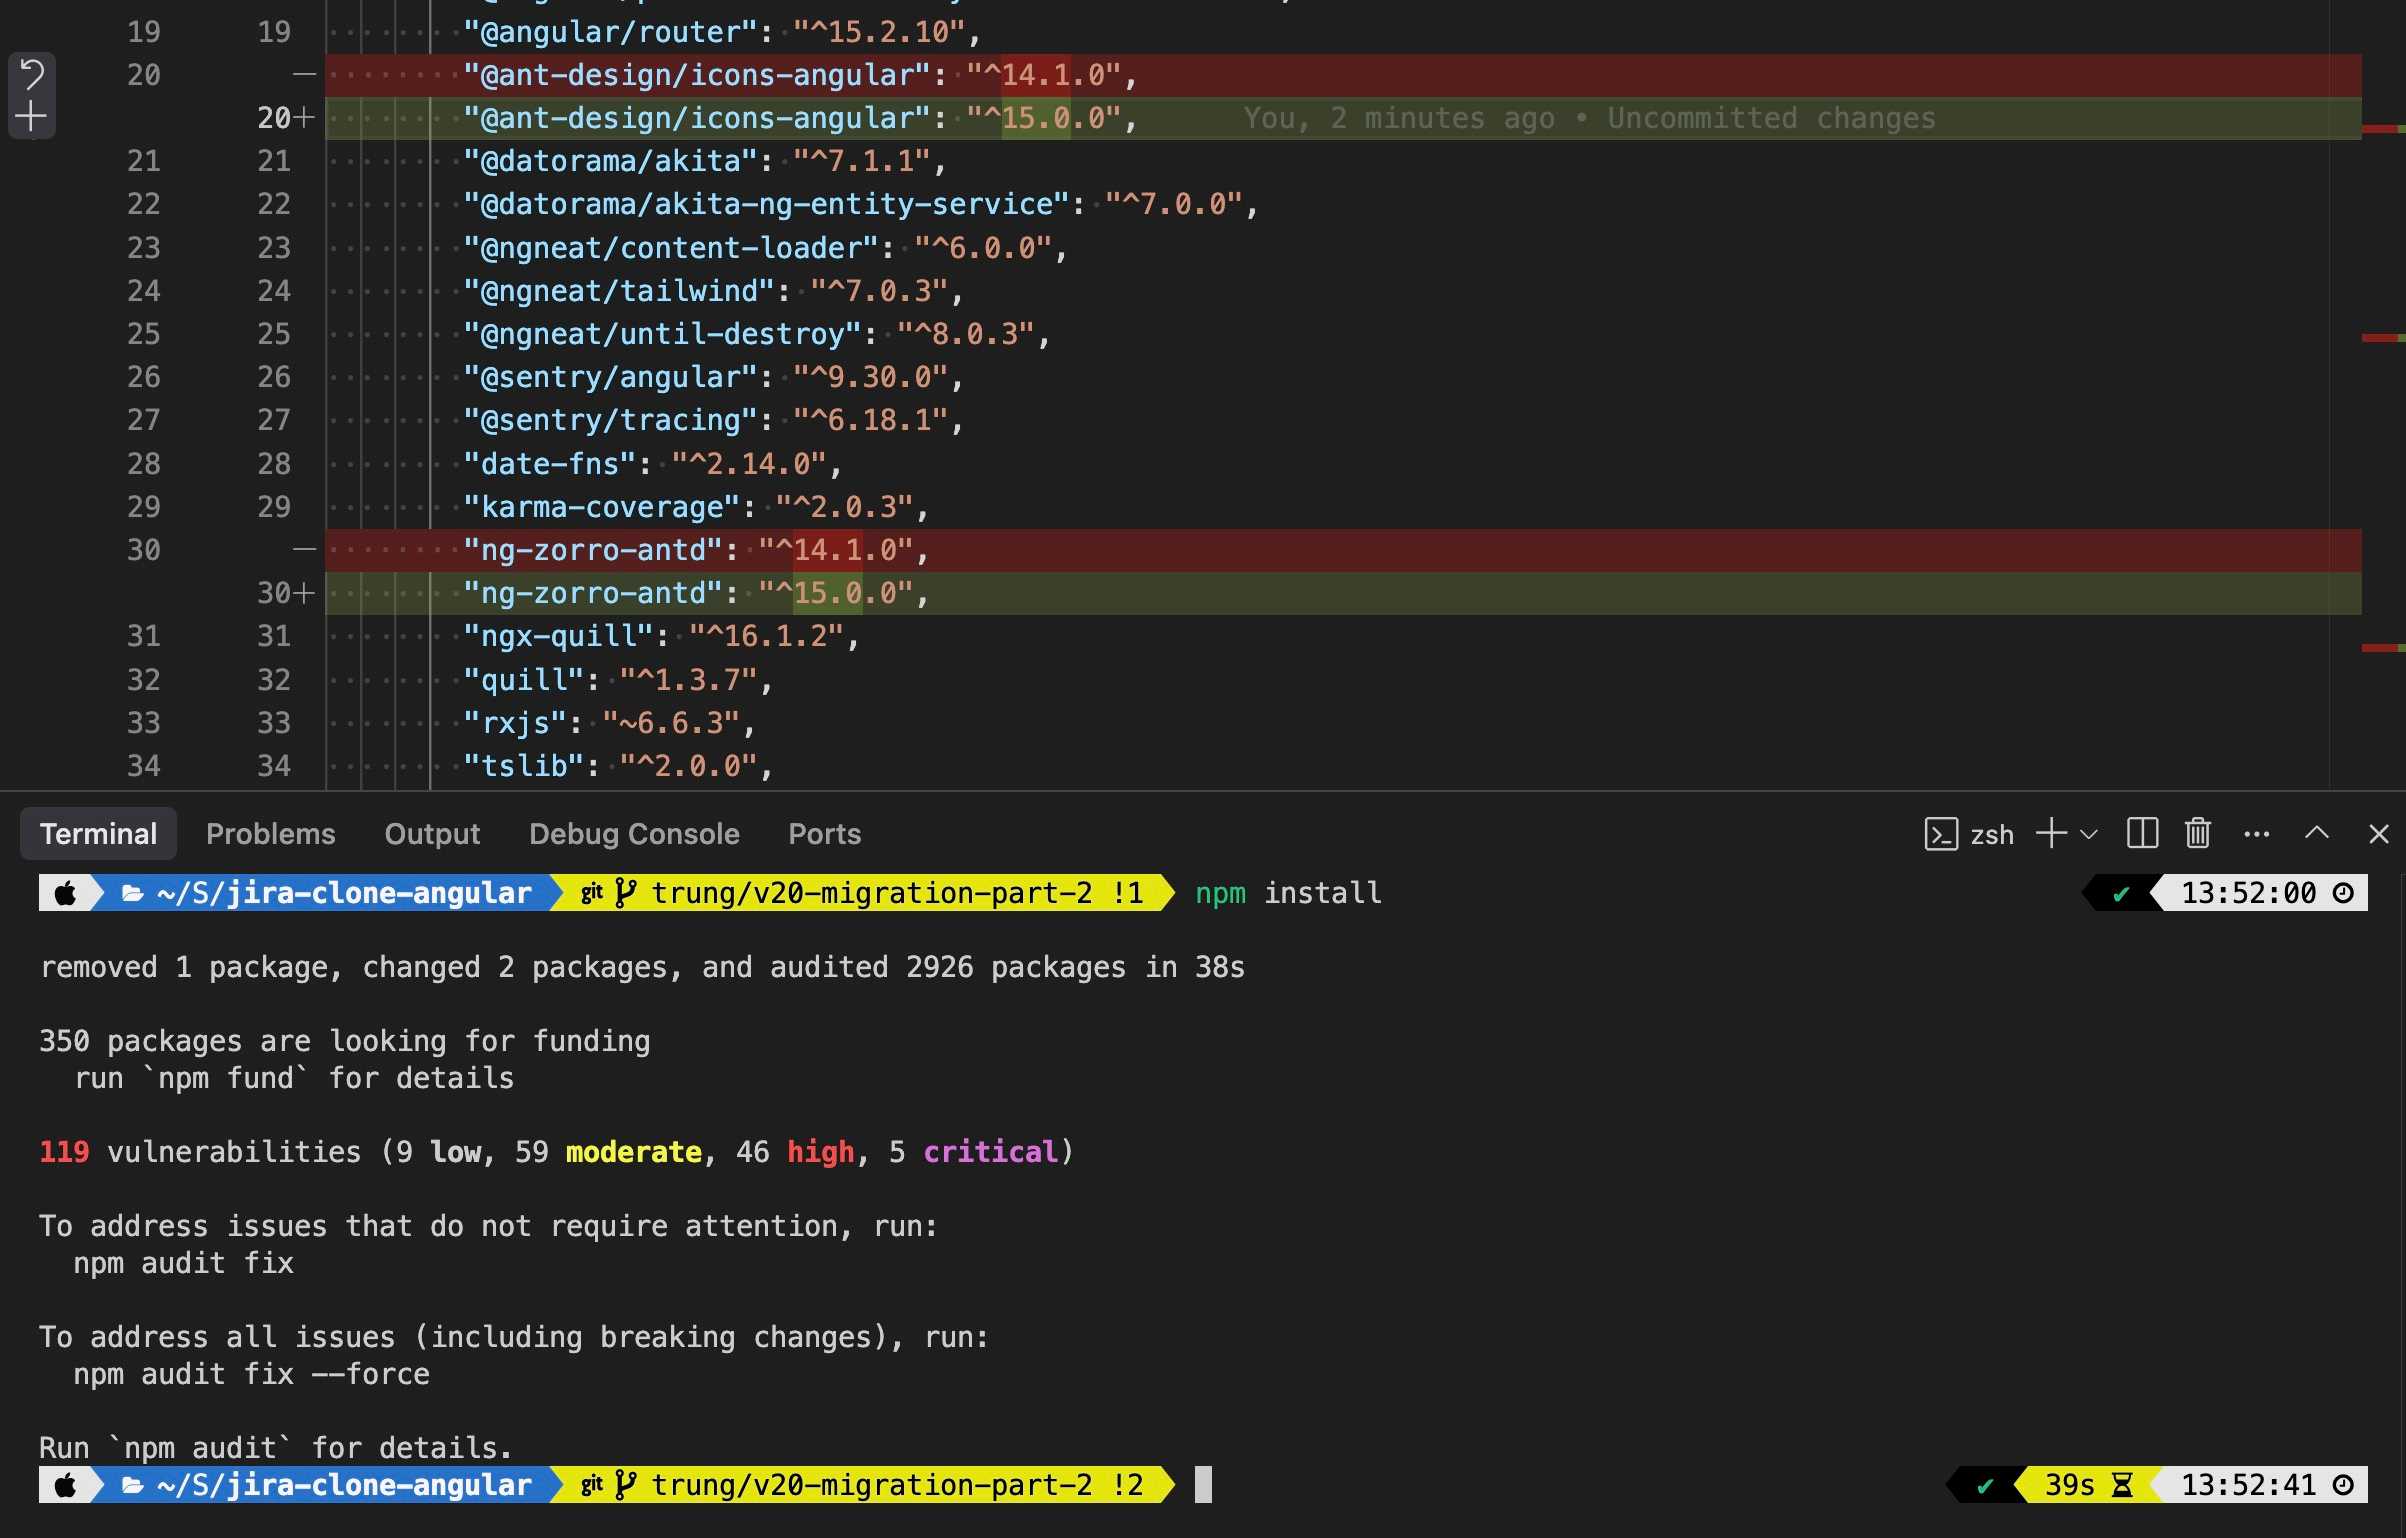2406x1538 pixels.
Task: Click the 13:52:41 timestamp in terminal
Action: pyautogui.click(x=2249, y=1485)
